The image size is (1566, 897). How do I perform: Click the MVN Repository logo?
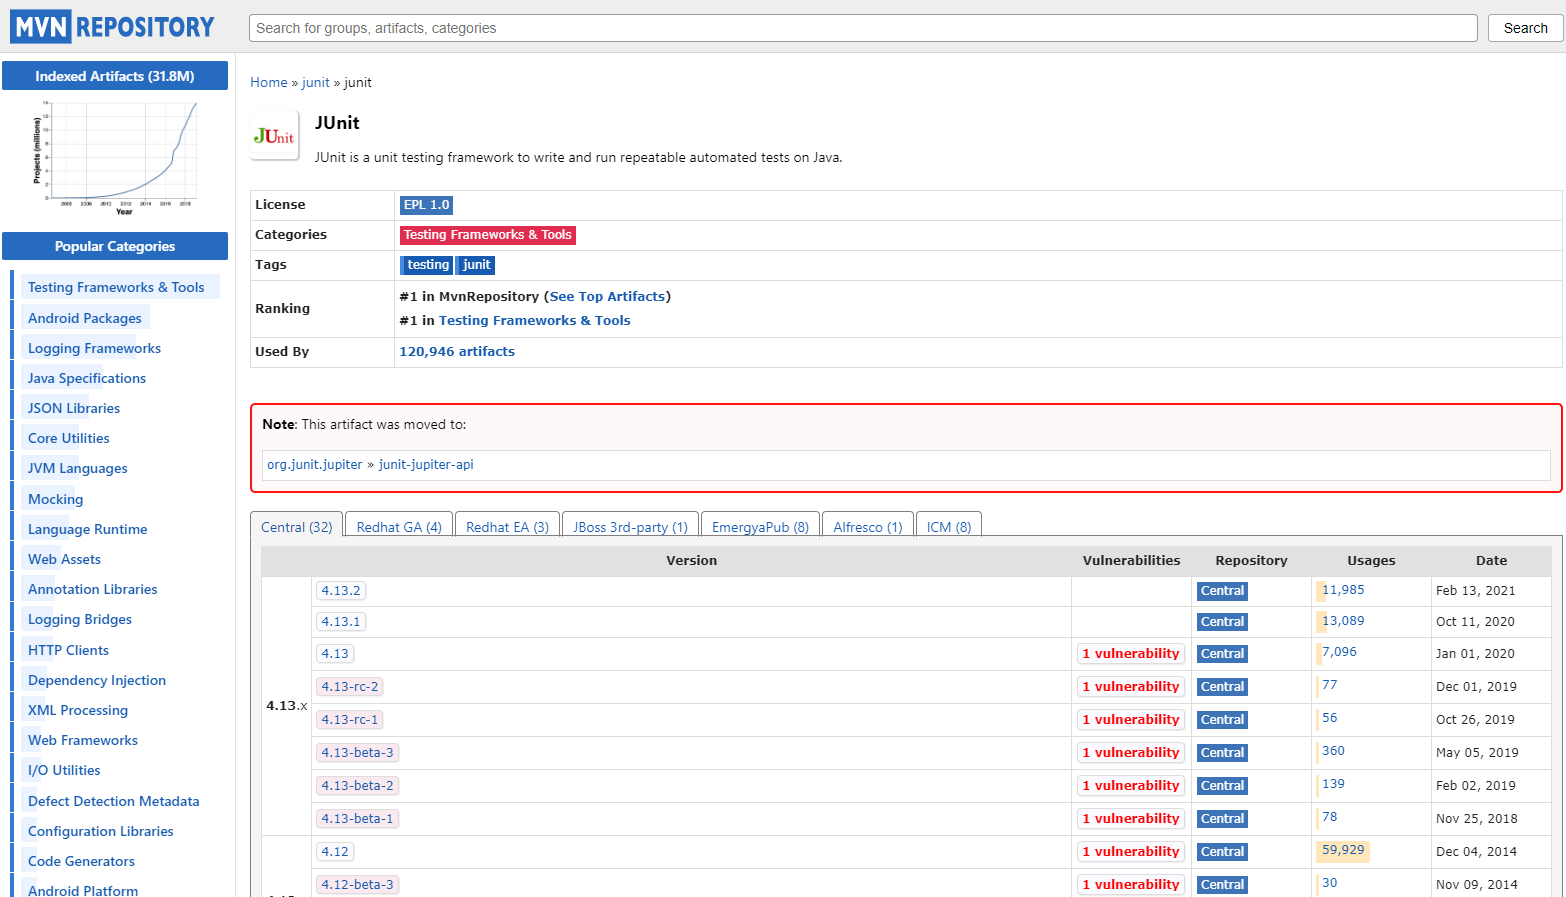pos(113,27)
